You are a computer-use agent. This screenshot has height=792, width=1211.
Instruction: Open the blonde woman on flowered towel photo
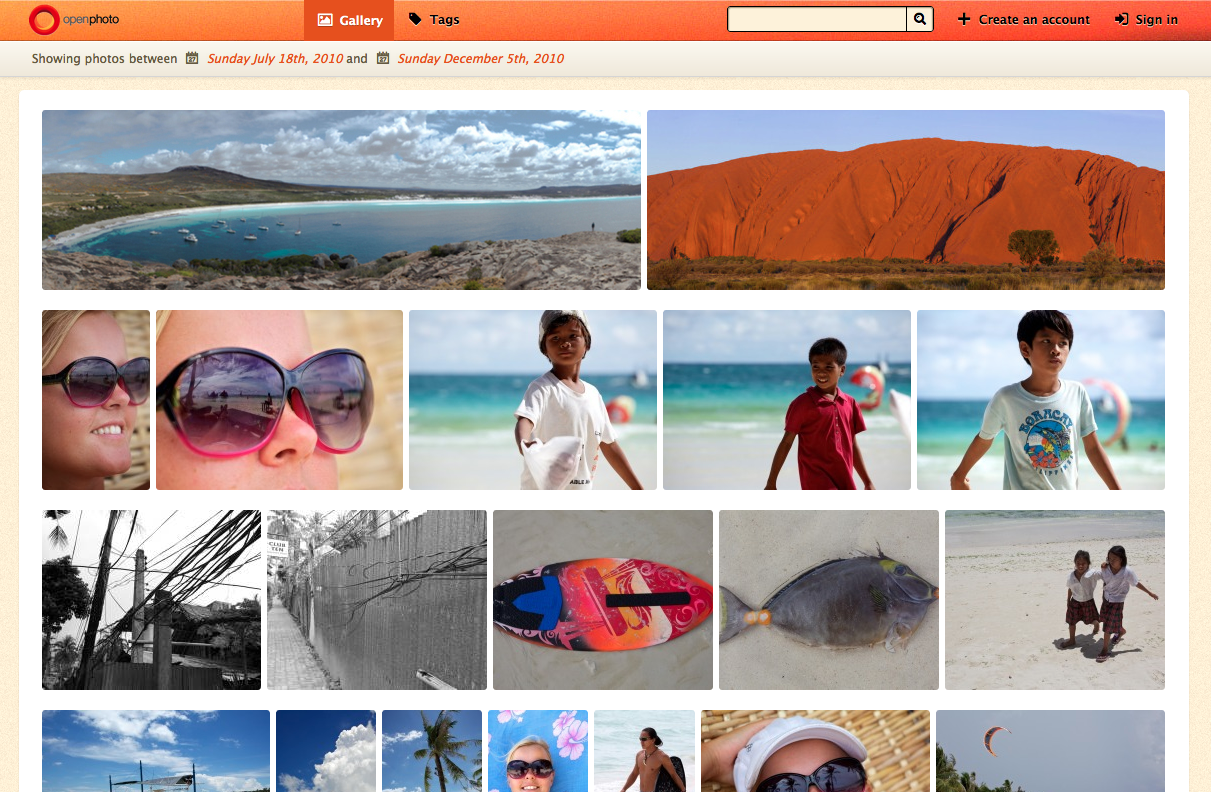[538, 751]
